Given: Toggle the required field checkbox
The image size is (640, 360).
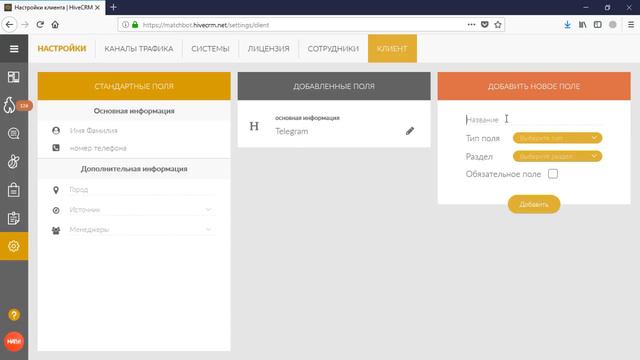Looking at the screenshot, I should tap(553, 174).
